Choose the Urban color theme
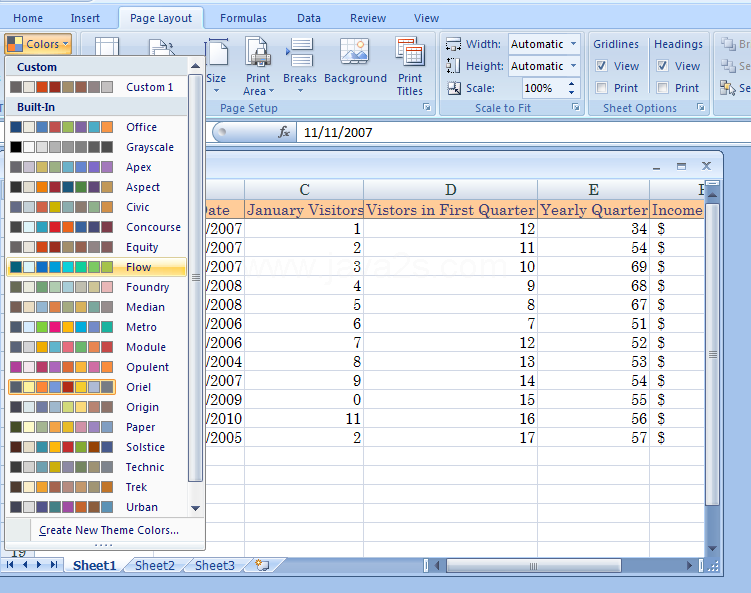This screenshot has height=593, width=751. 98,507
